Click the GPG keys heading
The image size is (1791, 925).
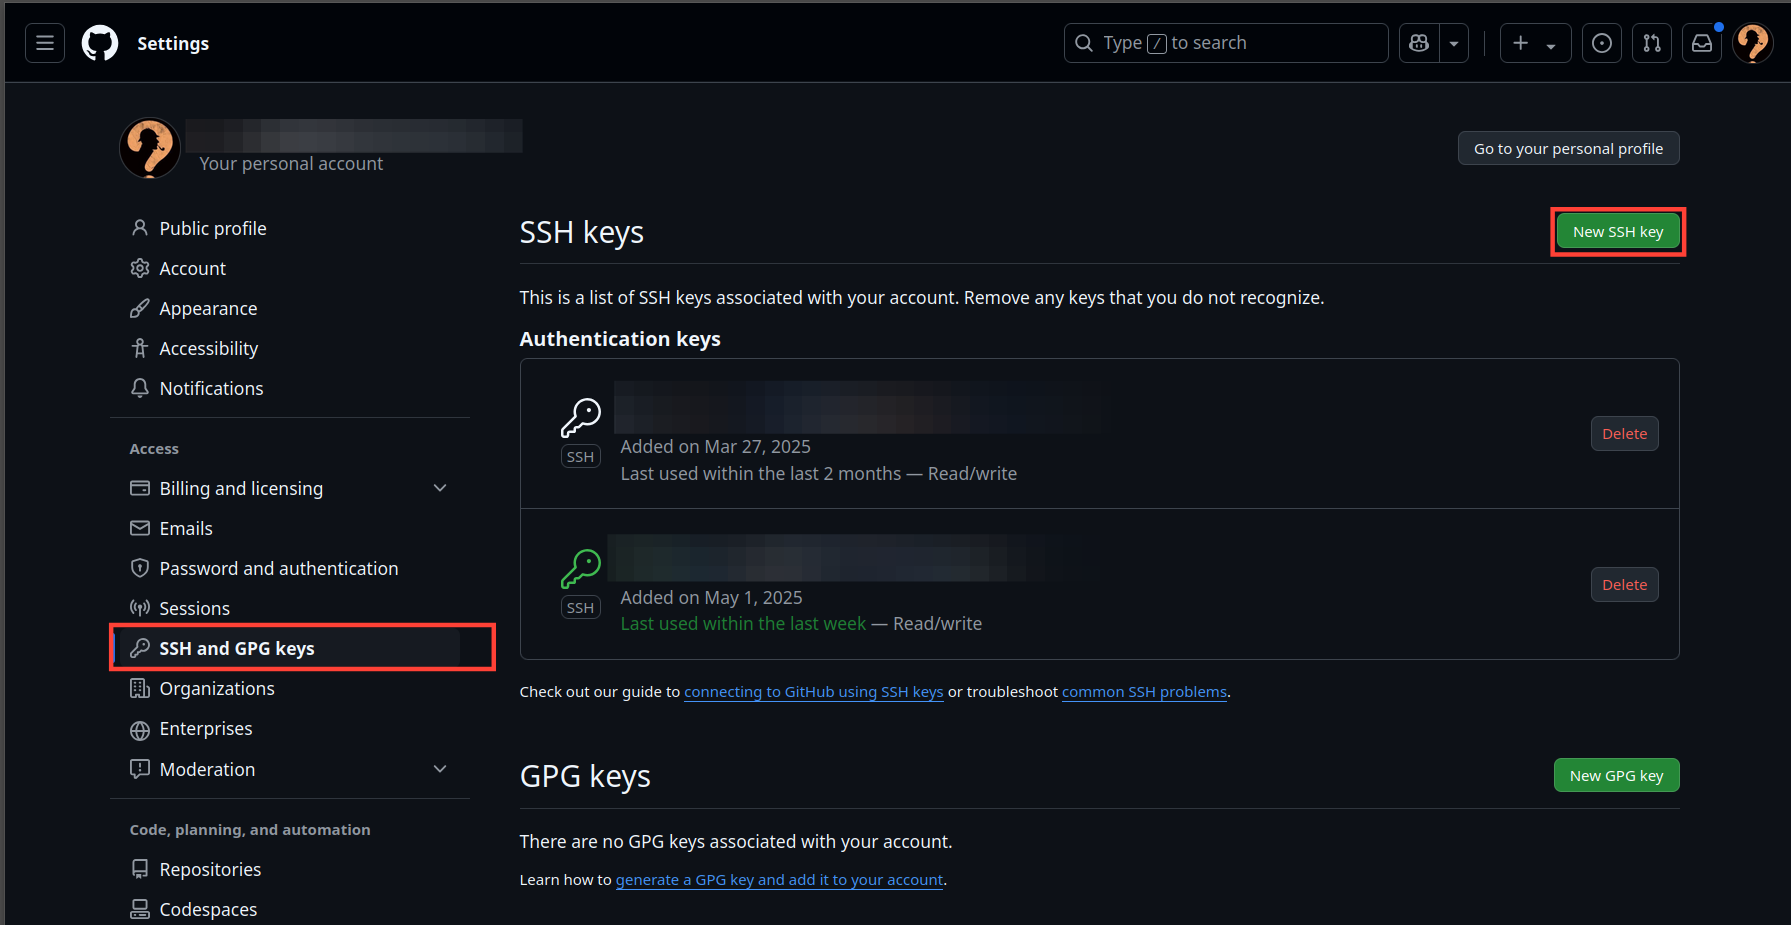pyautogui.click(x=585, y=776)
